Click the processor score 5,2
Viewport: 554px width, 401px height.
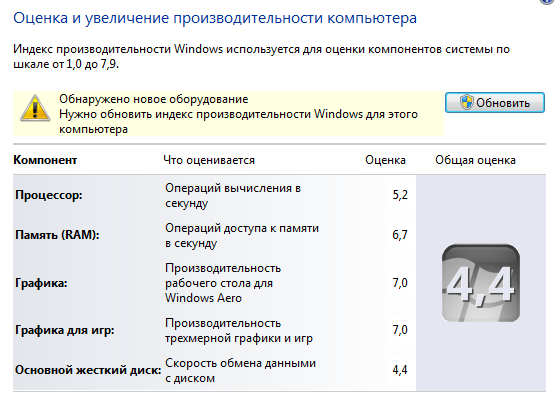click(x=400, y=195)
